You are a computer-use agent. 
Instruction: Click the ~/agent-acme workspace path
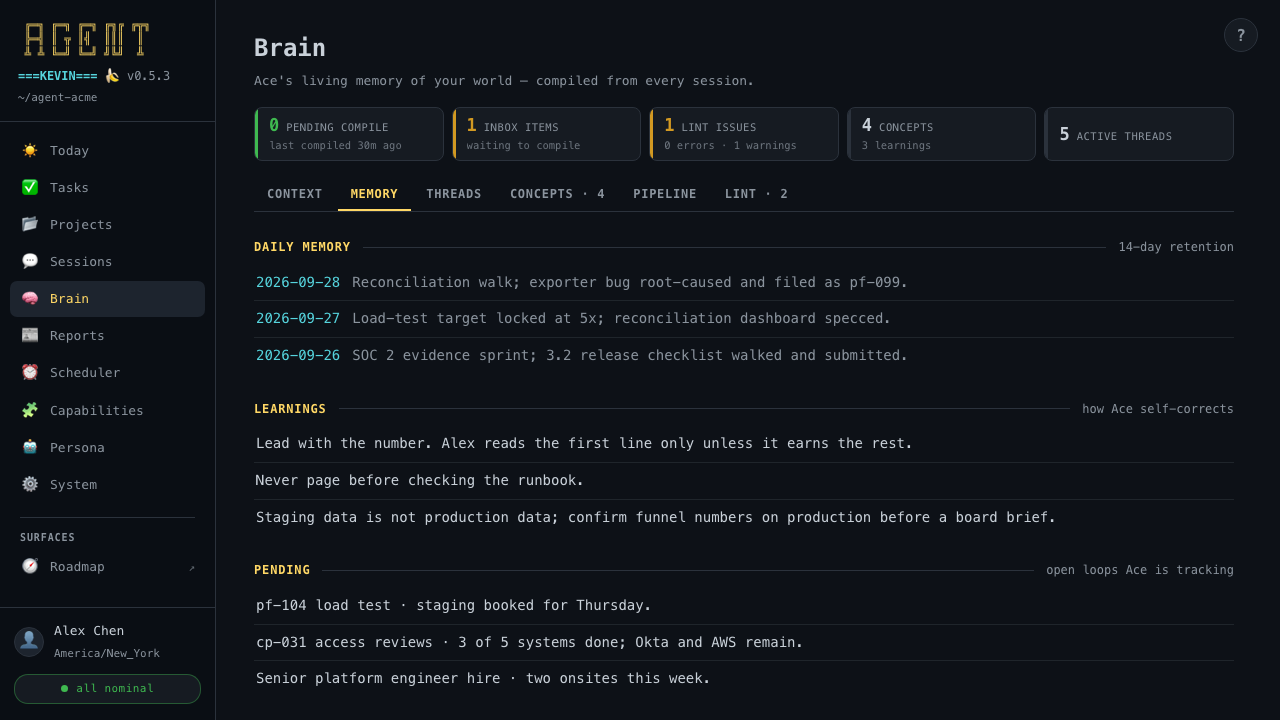[x=57, y=97]
